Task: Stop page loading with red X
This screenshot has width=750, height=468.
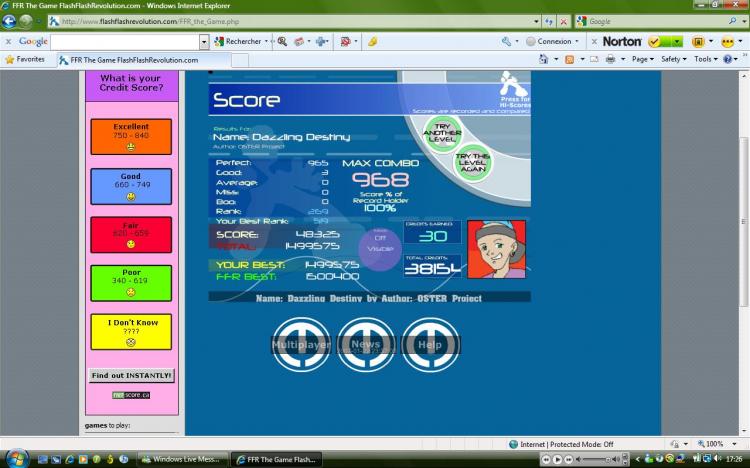Action: point(563,22)
